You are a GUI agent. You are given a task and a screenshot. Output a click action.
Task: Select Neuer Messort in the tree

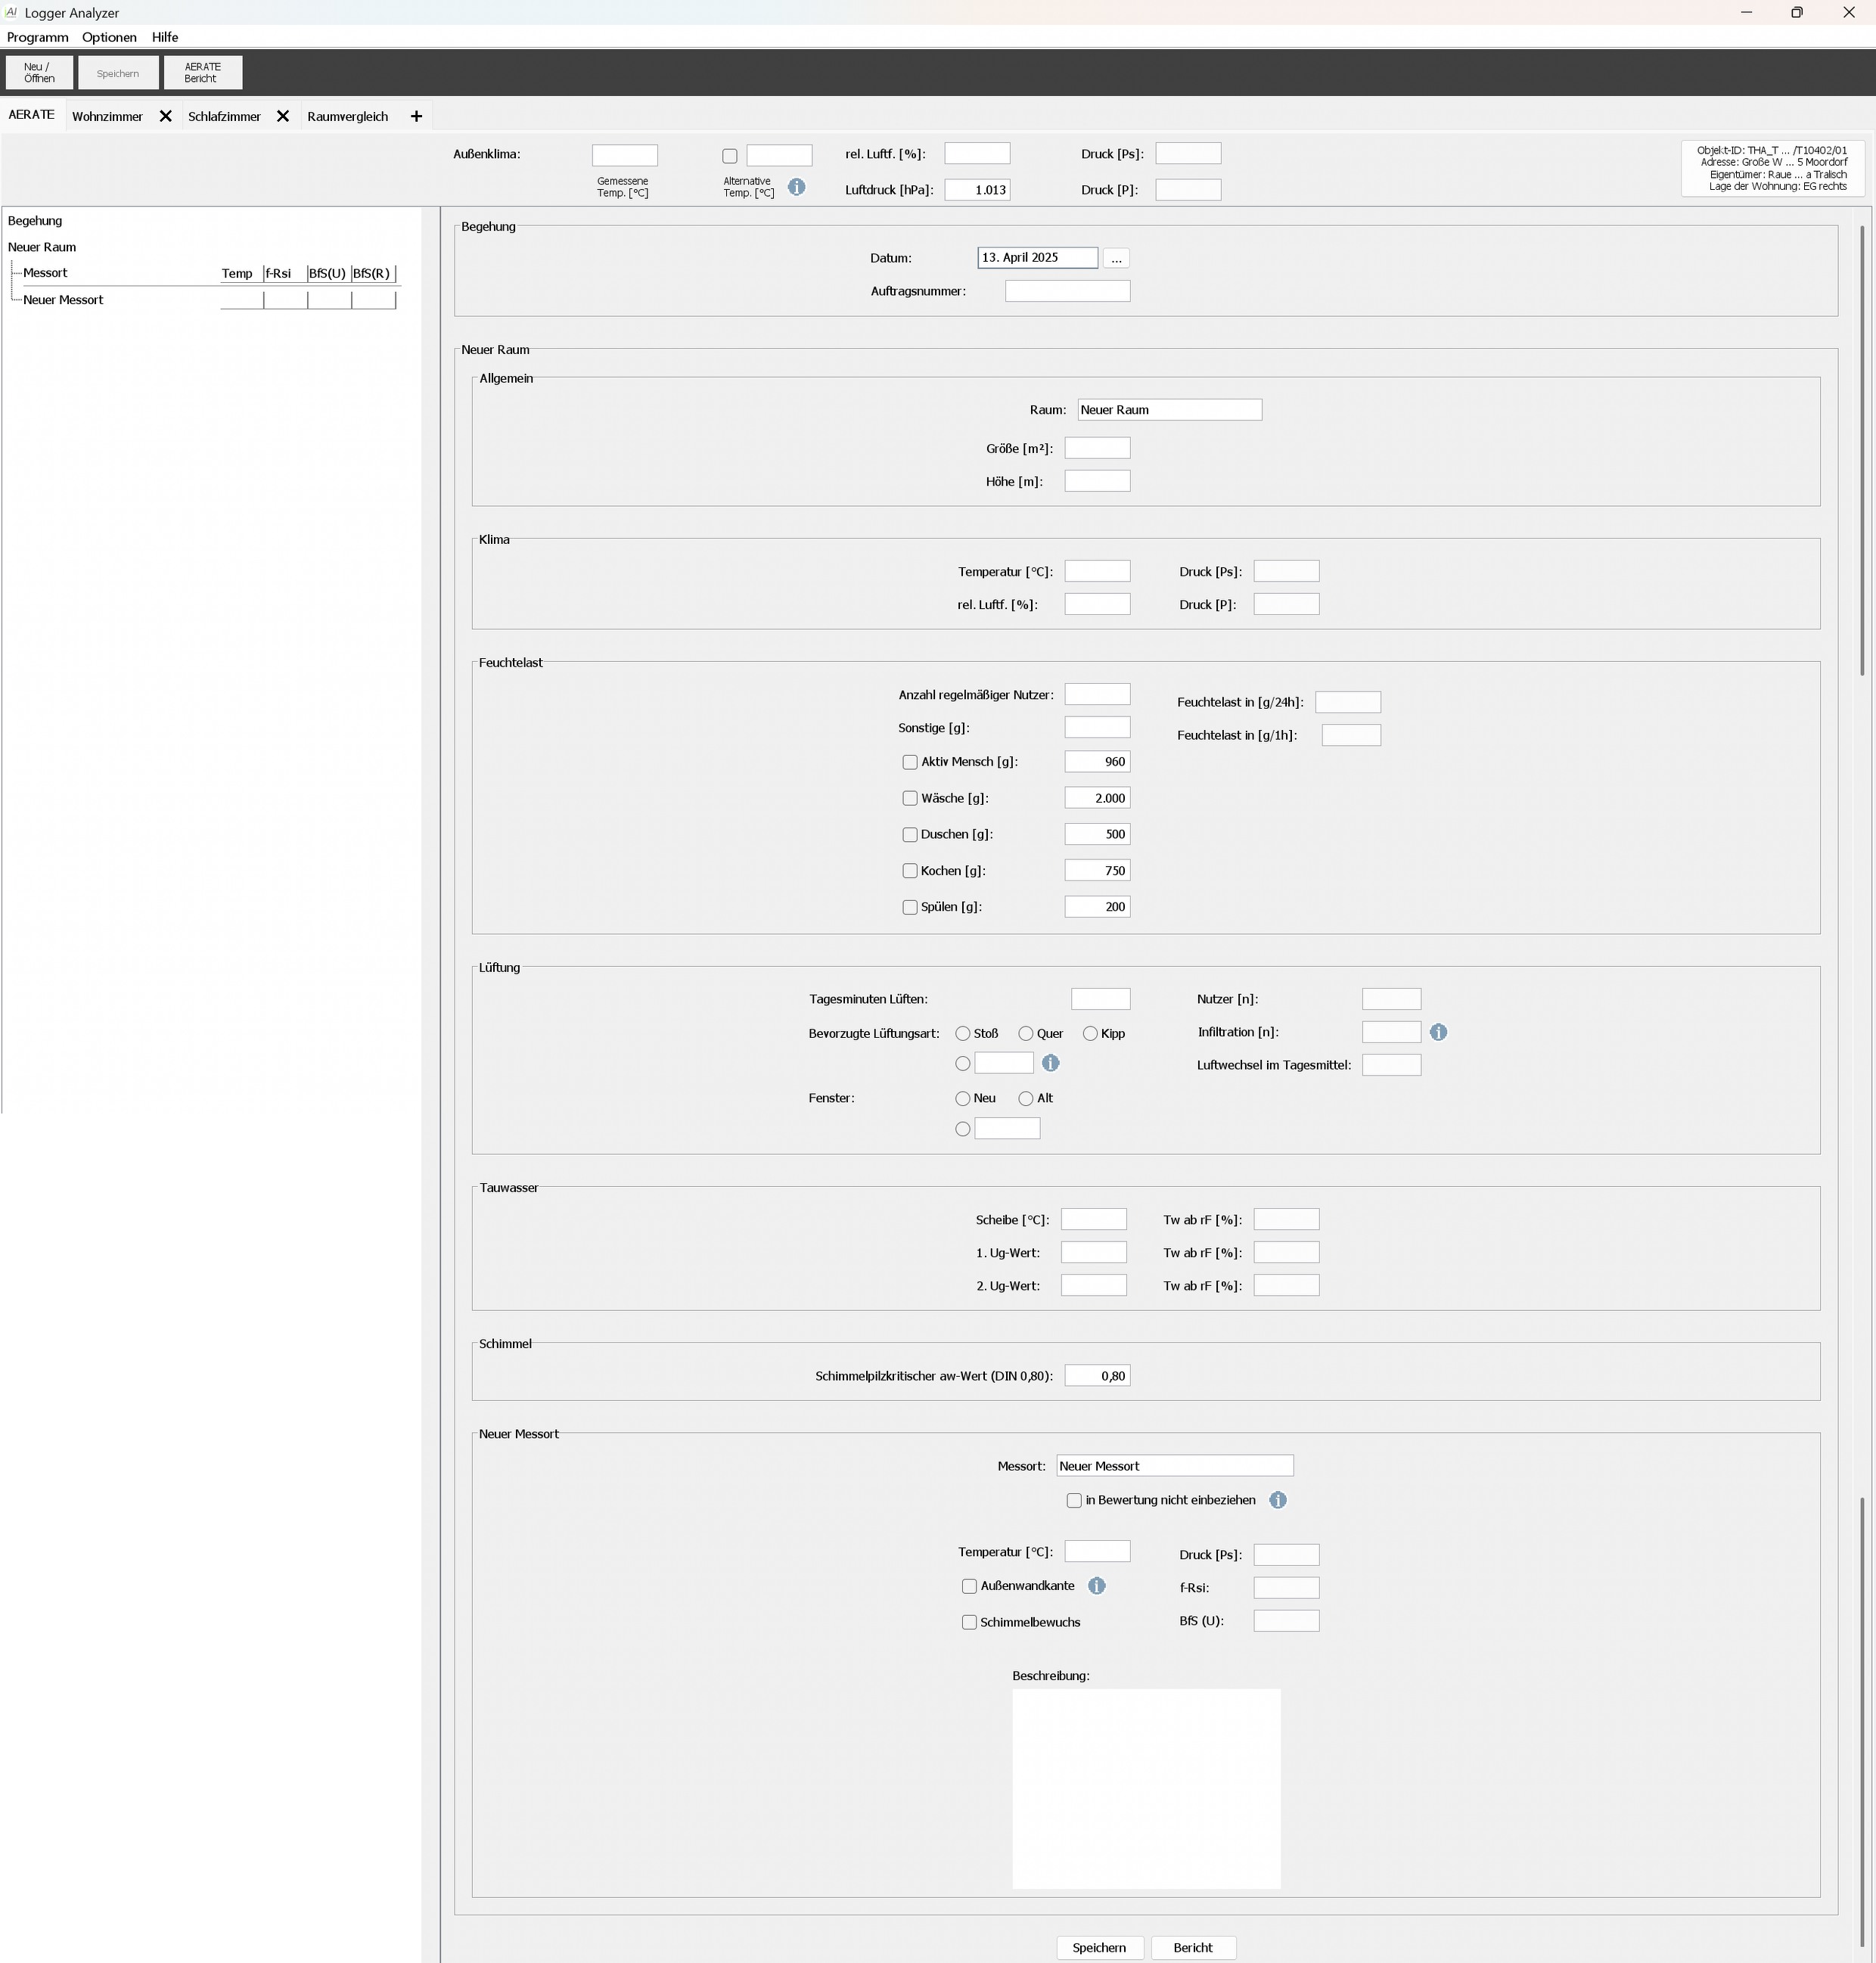tap(63, 300)
